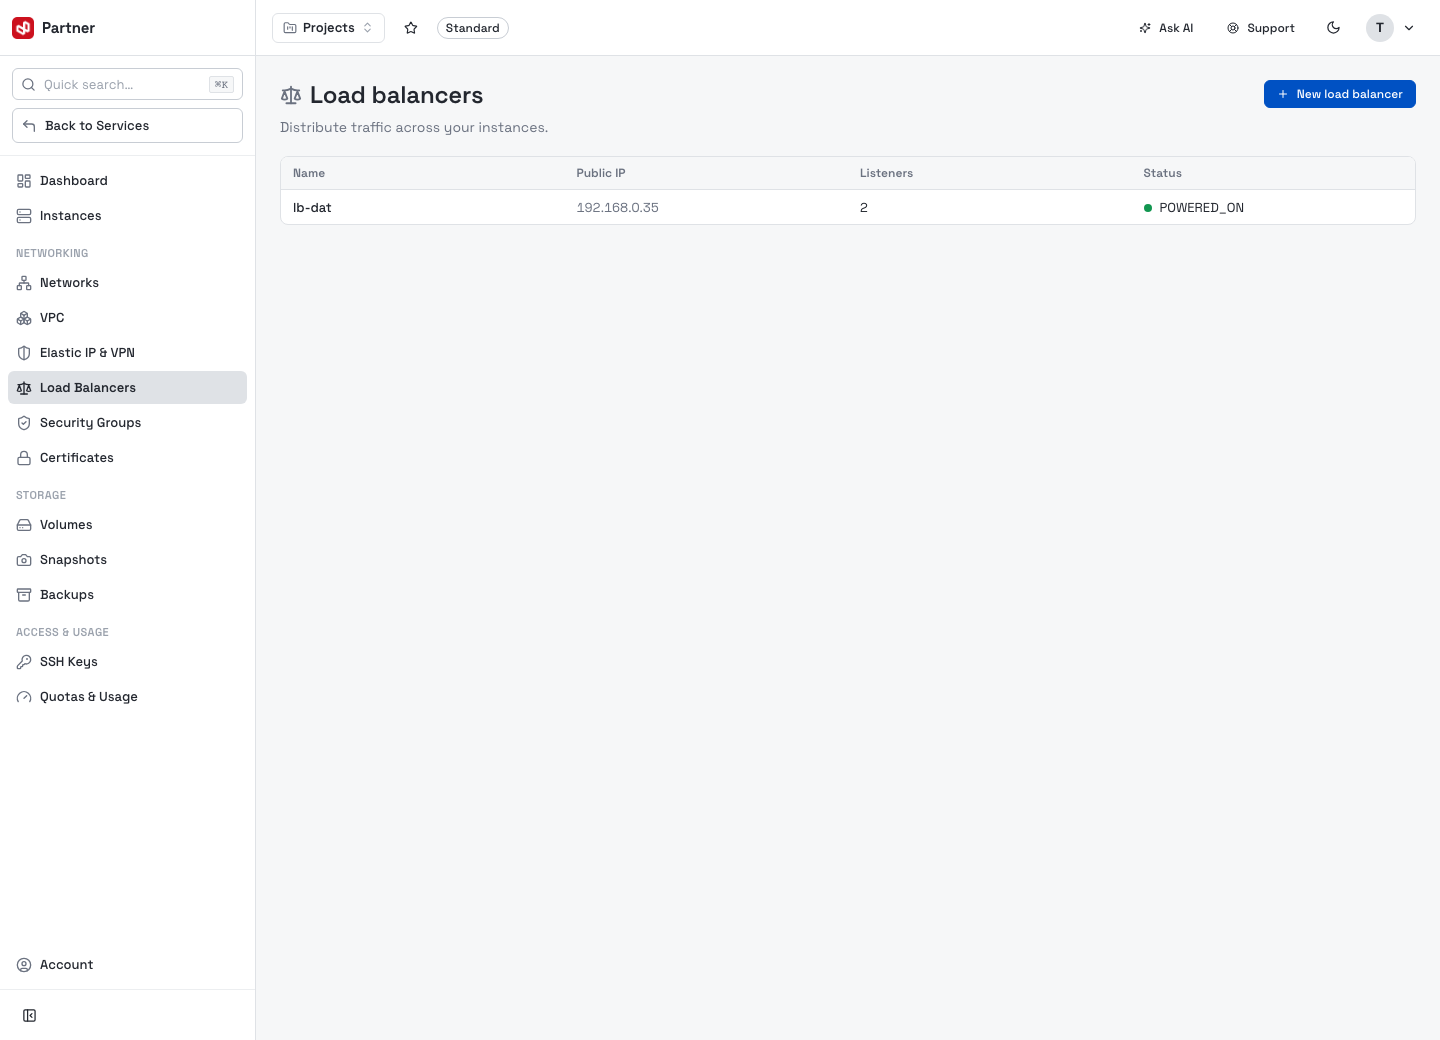Open Volumes in sidebar
The height and width of the screenshot is (1040, 1440).
pyautogui.click(x=127, y=525)
